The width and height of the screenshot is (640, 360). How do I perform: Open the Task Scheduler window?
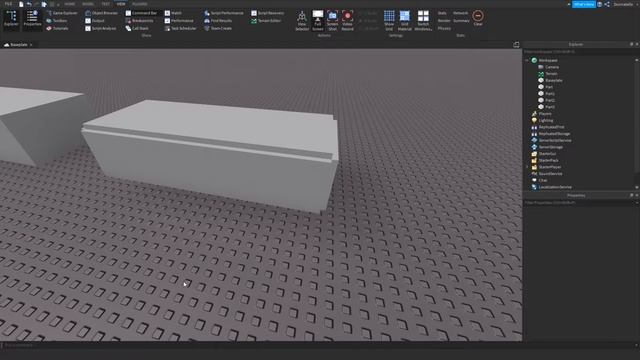tap(180, 29)
